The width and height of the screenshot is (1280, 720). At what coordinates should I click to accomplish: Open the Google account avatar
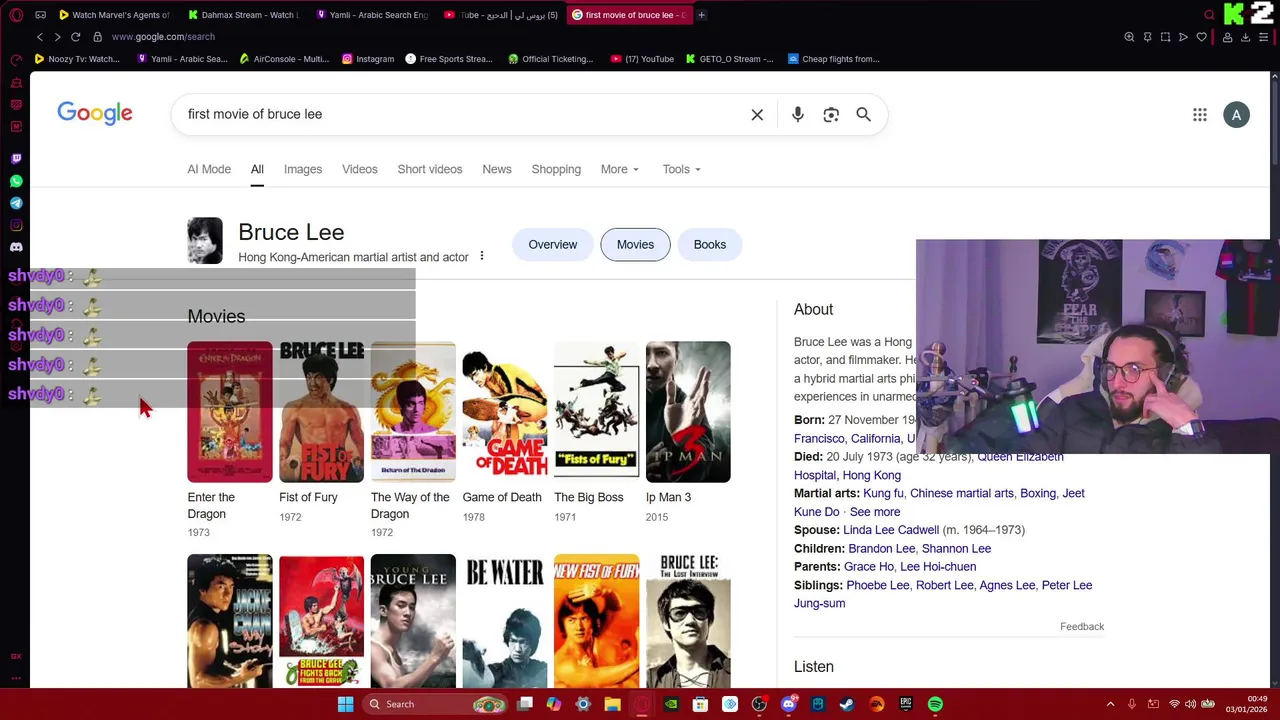1236,115
